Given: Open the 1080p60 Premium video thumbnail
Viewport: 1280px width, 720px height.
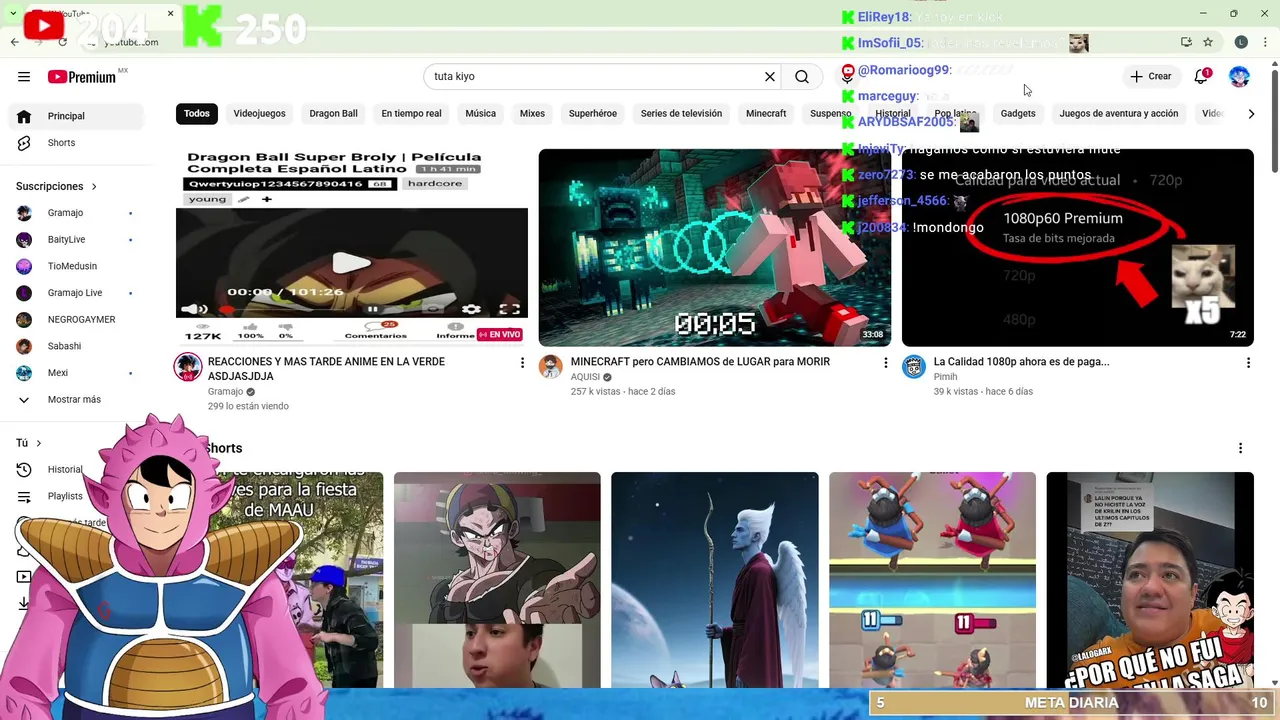Looking at the screenshot, I should [1077, 247].
